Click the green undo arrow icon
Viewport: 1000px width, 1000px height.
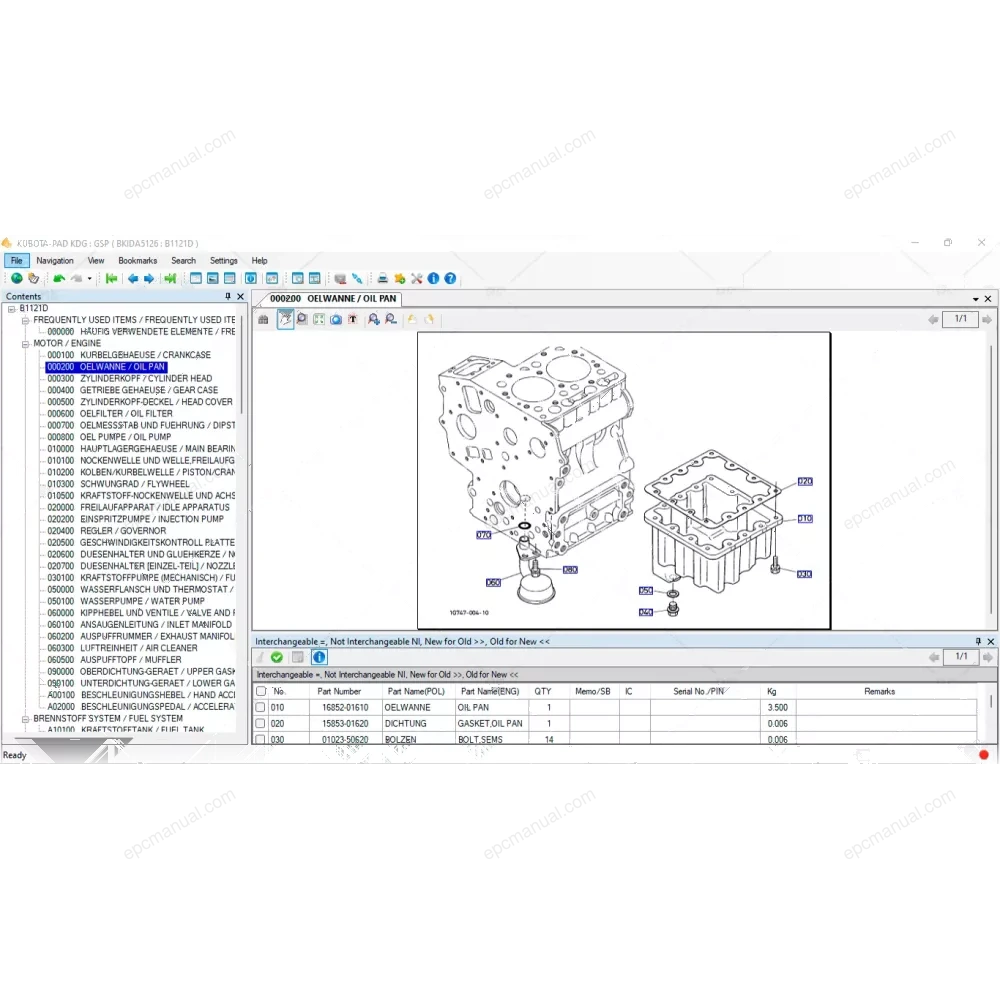59,279
